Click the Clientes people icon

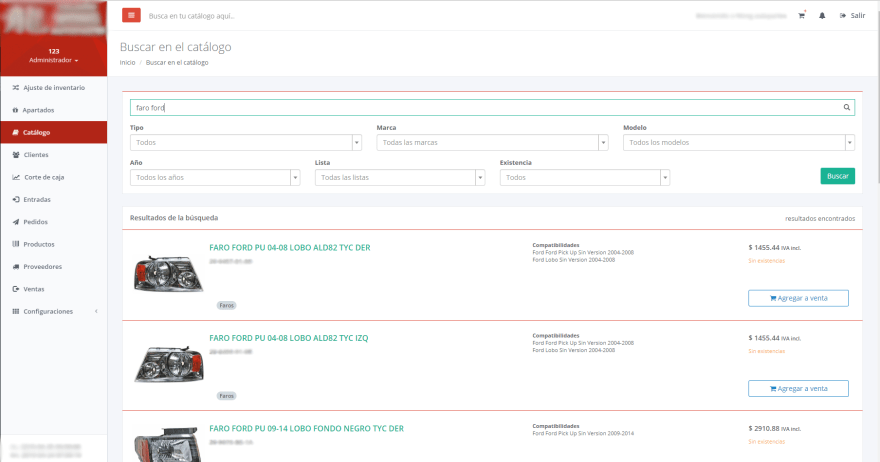16,155
